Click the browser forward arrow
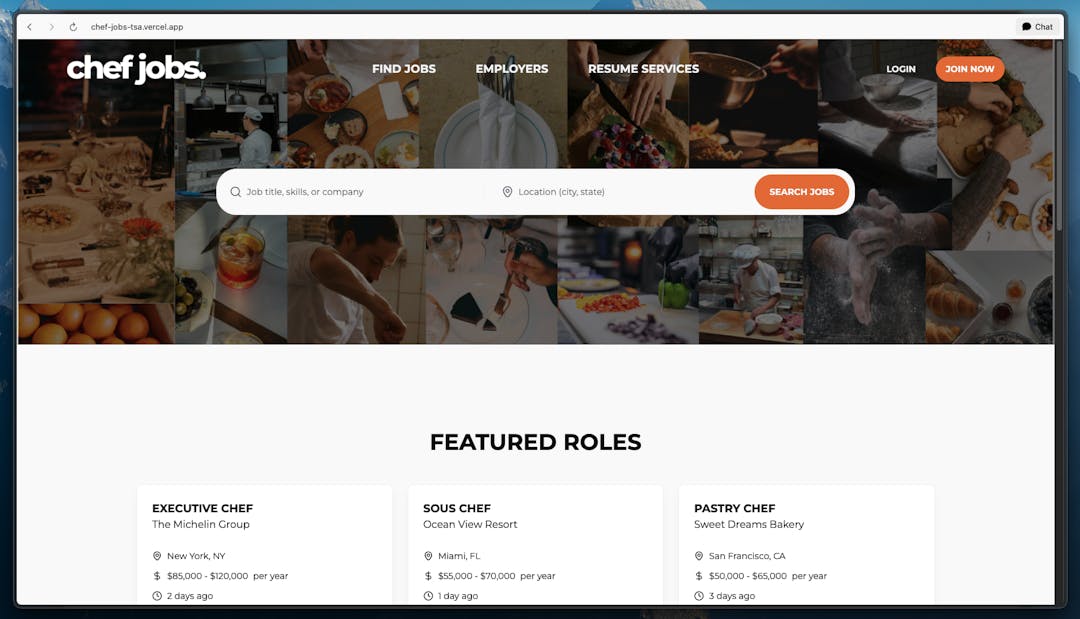This screenshot has width=1080, height=619. click(x=52, y=27)
